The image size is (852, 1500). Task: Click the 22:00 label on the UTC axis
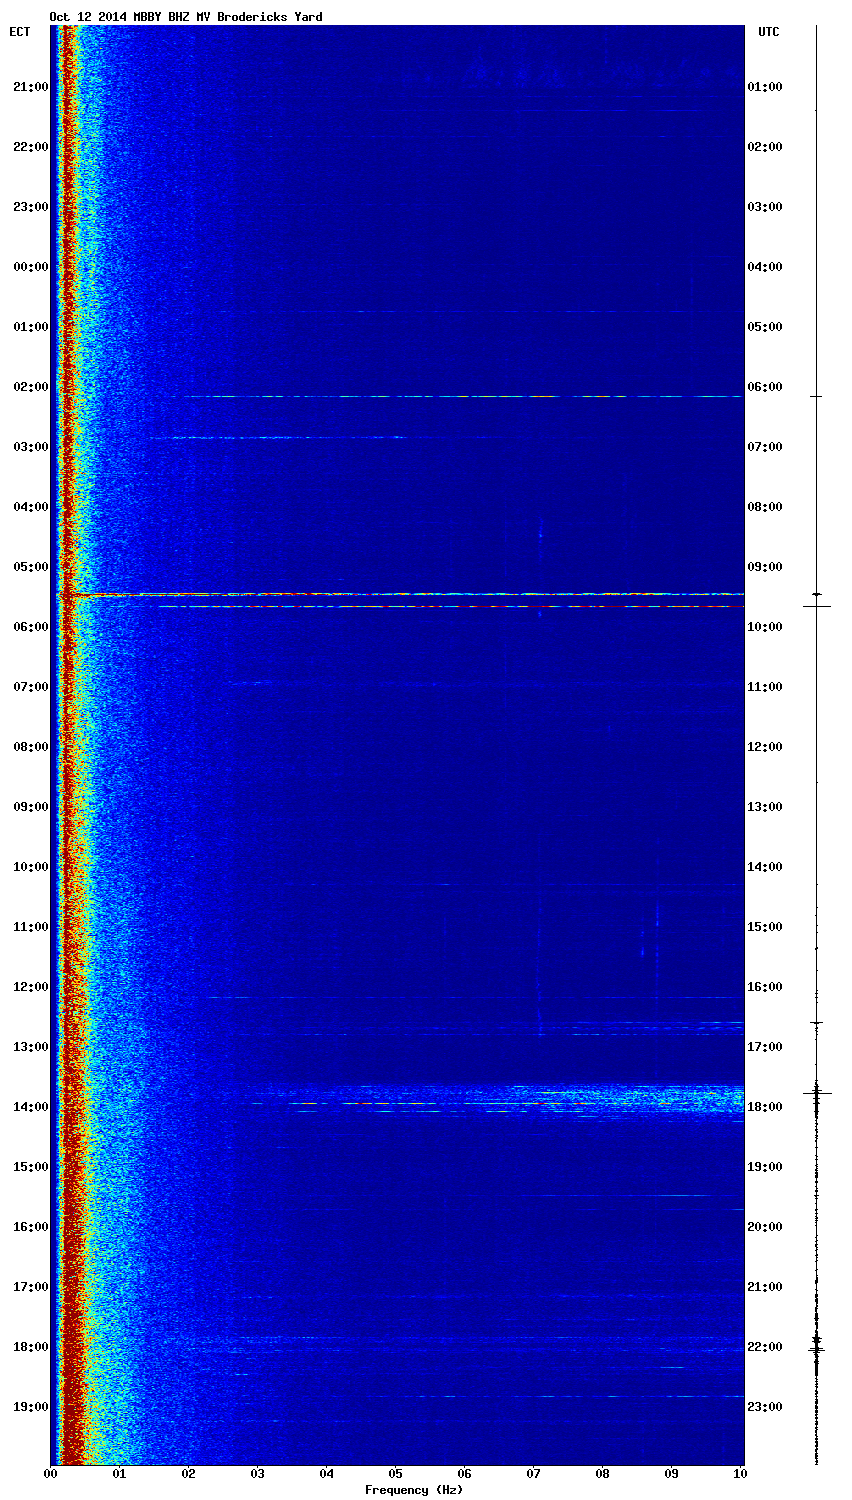pyautogui.click(x=765, y=1347)
